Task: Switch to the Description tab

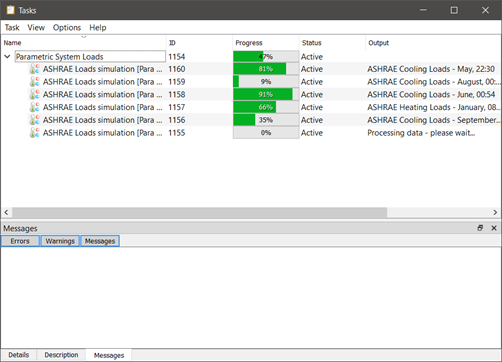Action: (61, 355)
